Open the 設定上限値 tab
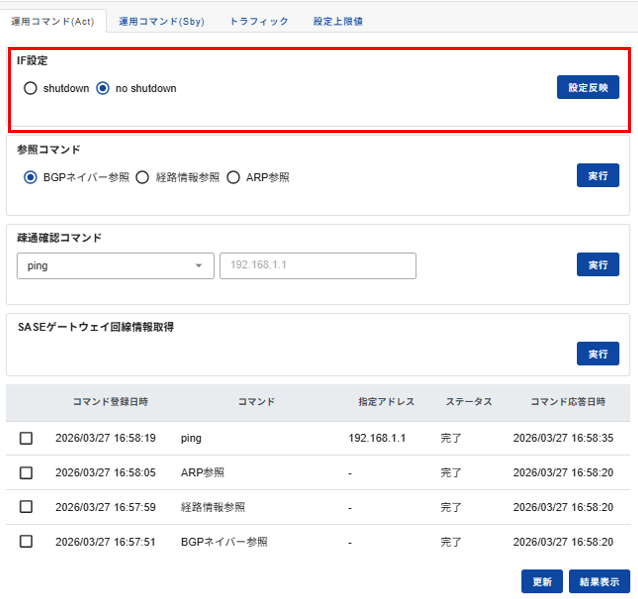Screen dimensions: 638x599 click(338, 20)
